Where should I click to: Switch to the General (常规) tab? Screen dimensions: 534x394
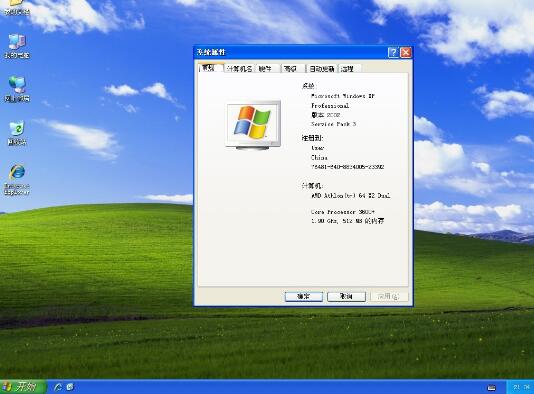[x=210, y=68]
